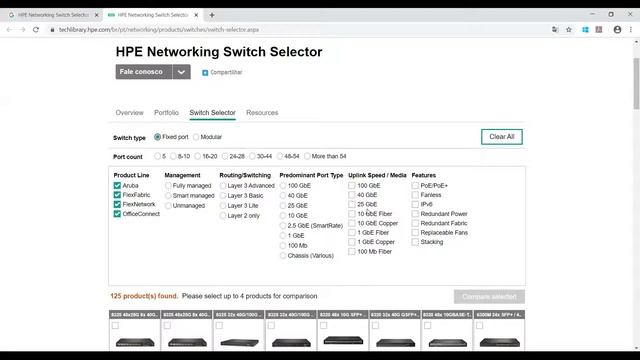The height and width of the screenshot is (360, 640).
Task: Open the Chrome three-dot menu
Action: pos(631,29)
